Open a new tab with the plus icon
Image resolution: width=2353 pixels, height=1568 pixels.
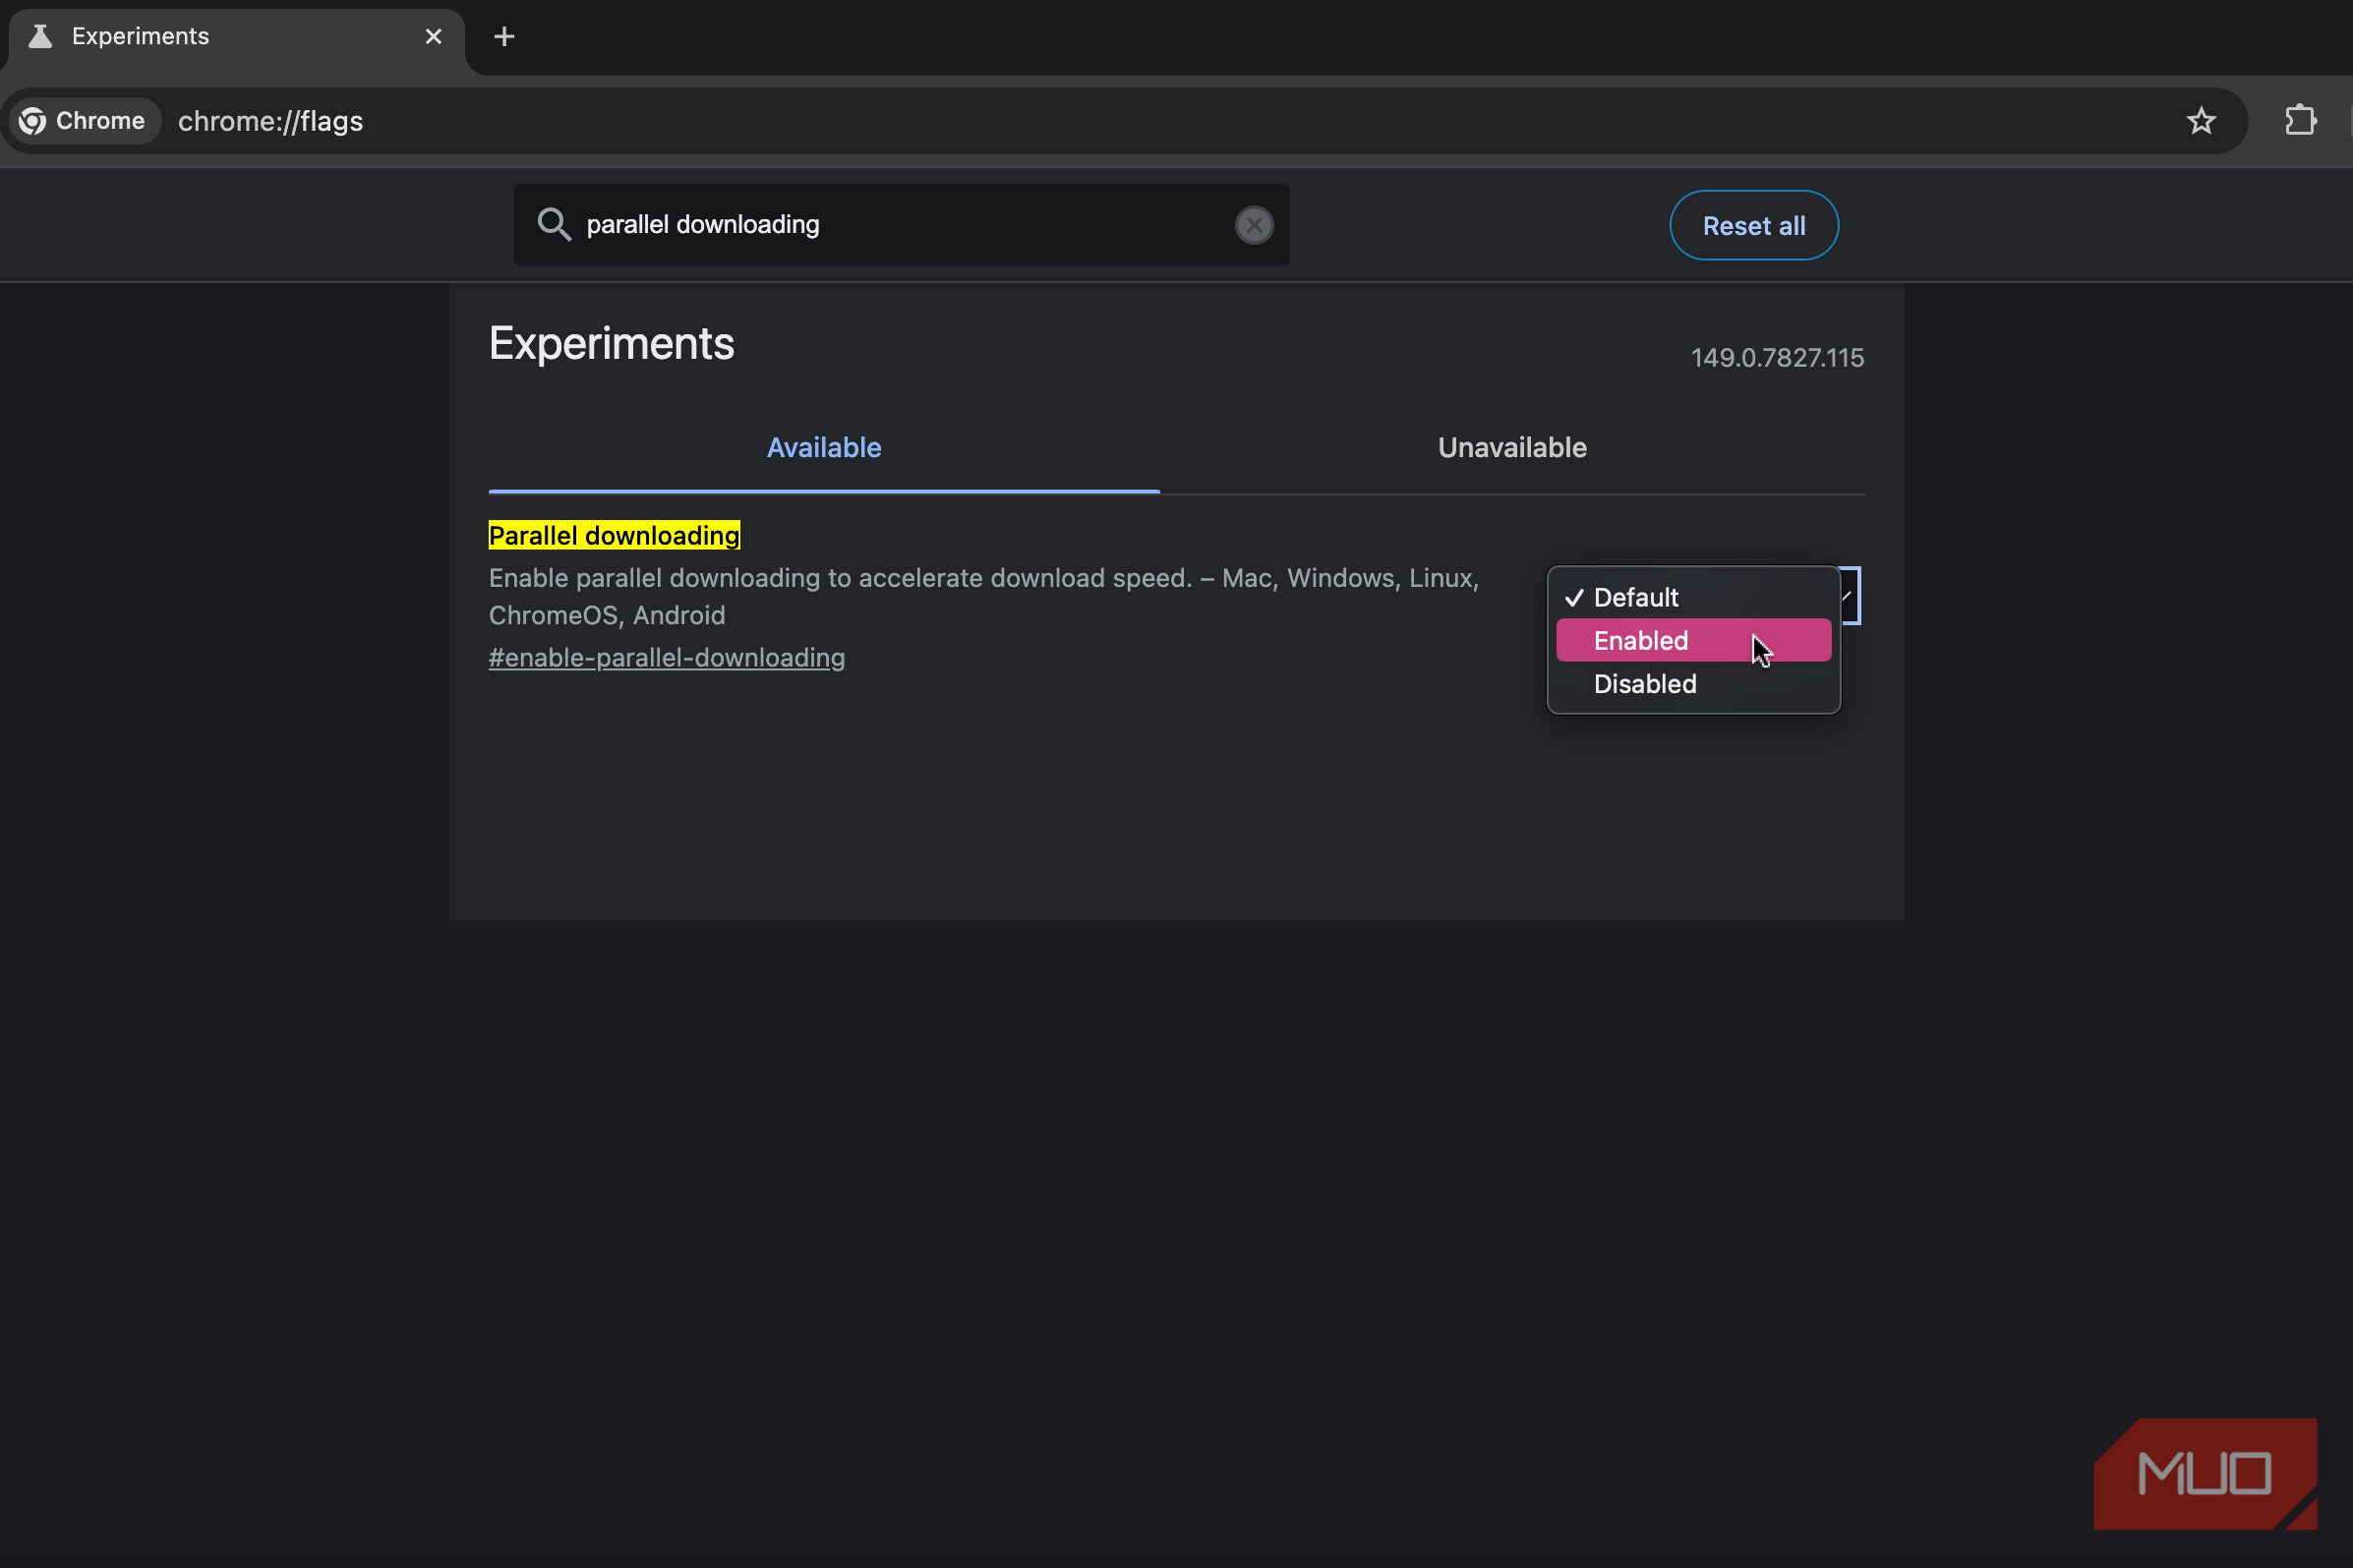coord(504,37)
